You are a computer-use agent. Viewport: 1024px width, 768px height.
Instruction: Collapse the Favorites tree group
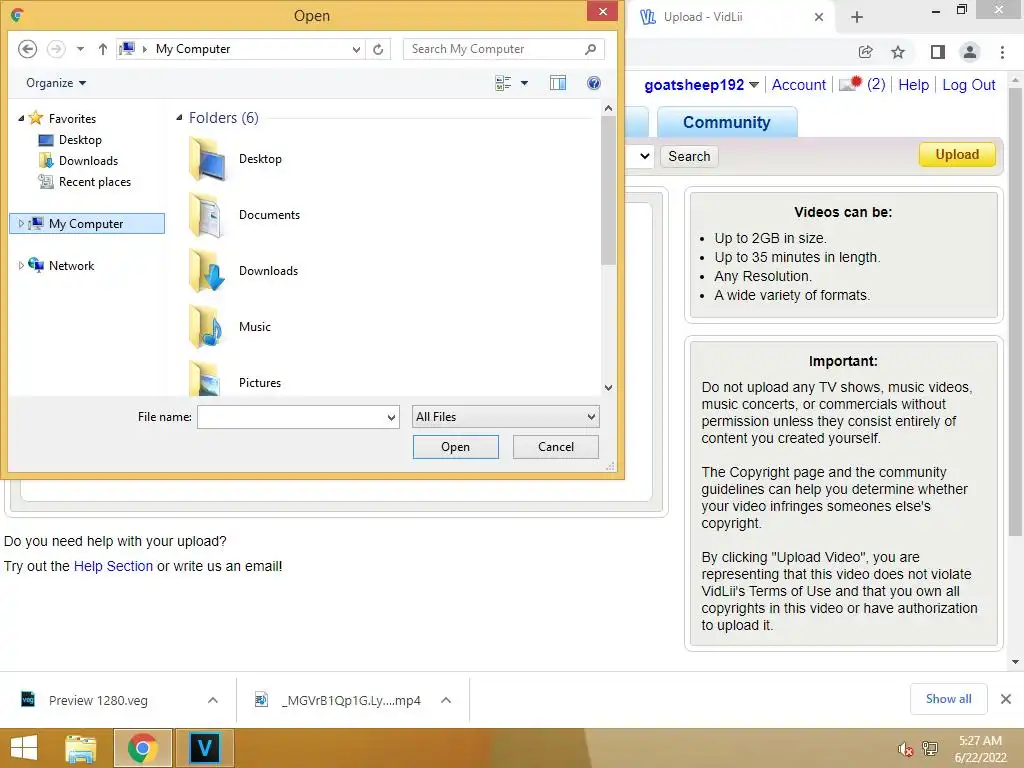click(21, 119)
